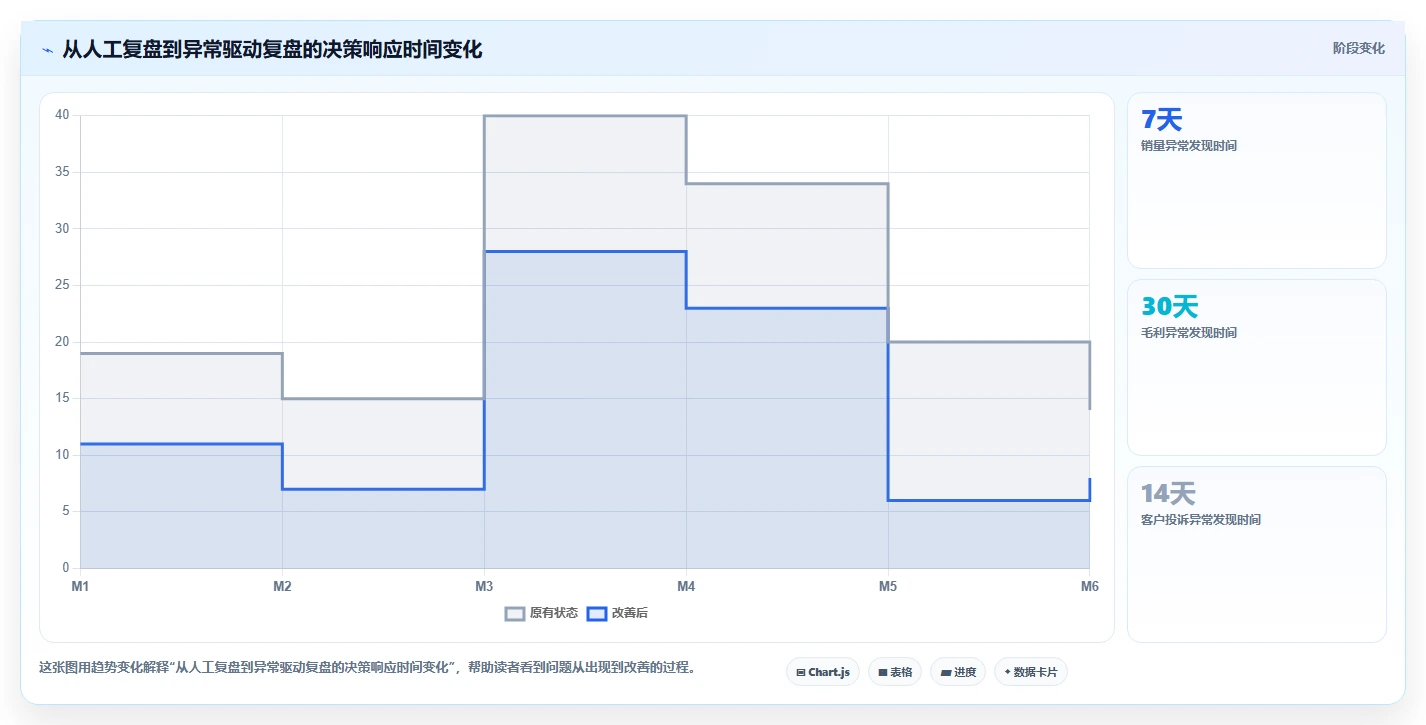This screenshot has width=1426, height=725.
Task: Click the 25 y-axis value
Action: pyautogui.click(x=62, y=285)
